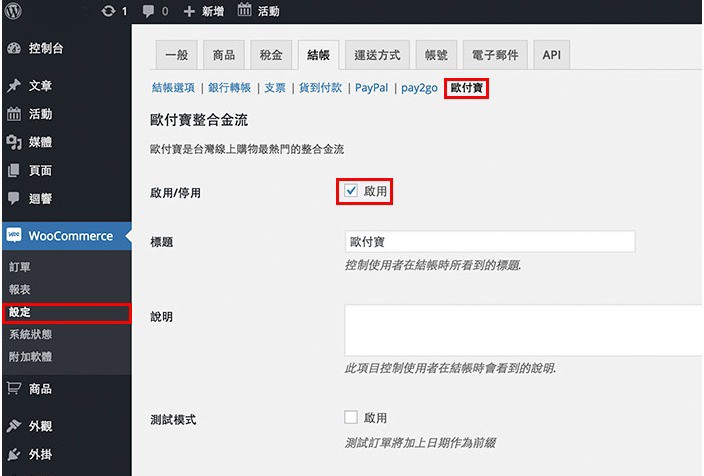
Task: Open the 外觀 menu label
Action: 40,426
